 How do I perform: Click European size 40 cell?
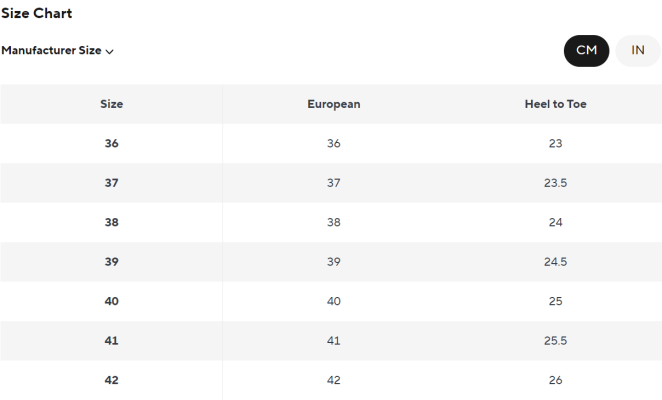coord(334,301)
